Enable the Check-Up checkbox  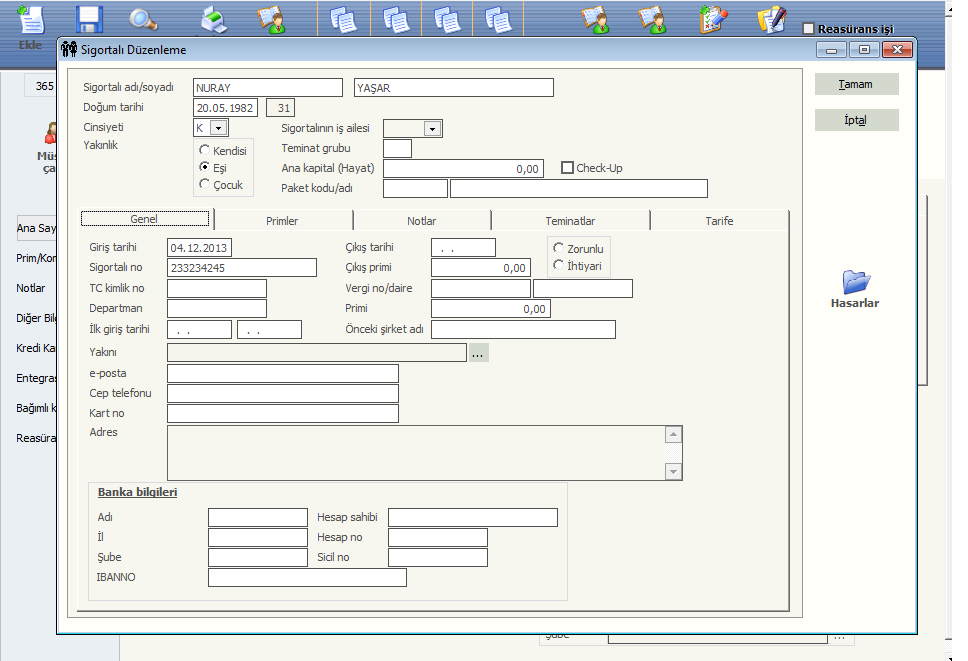coord(568,168)
